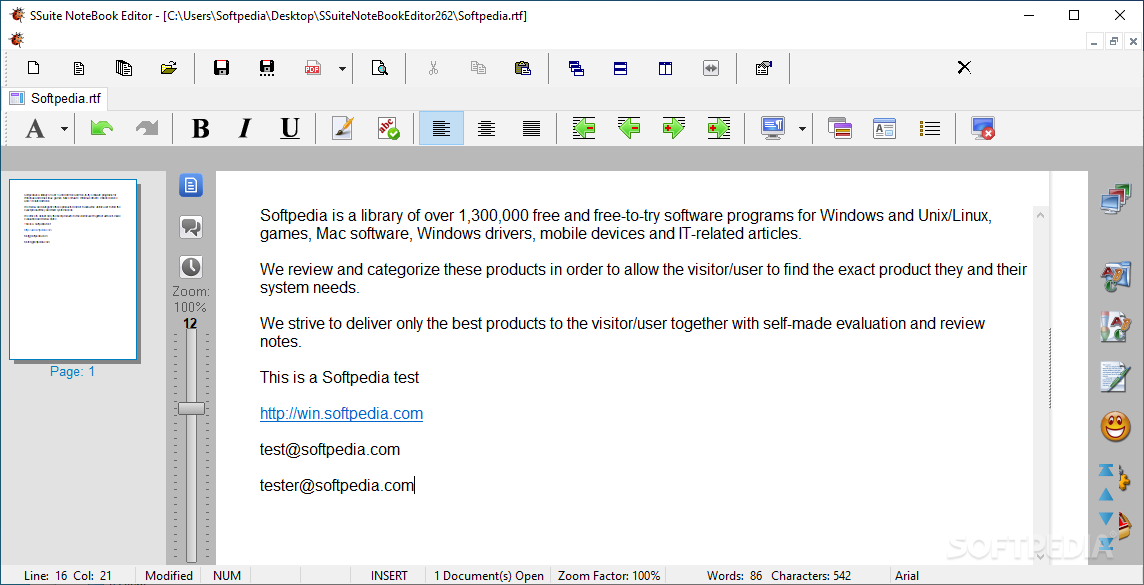Export the document to PDF

[x=312, y=69]
